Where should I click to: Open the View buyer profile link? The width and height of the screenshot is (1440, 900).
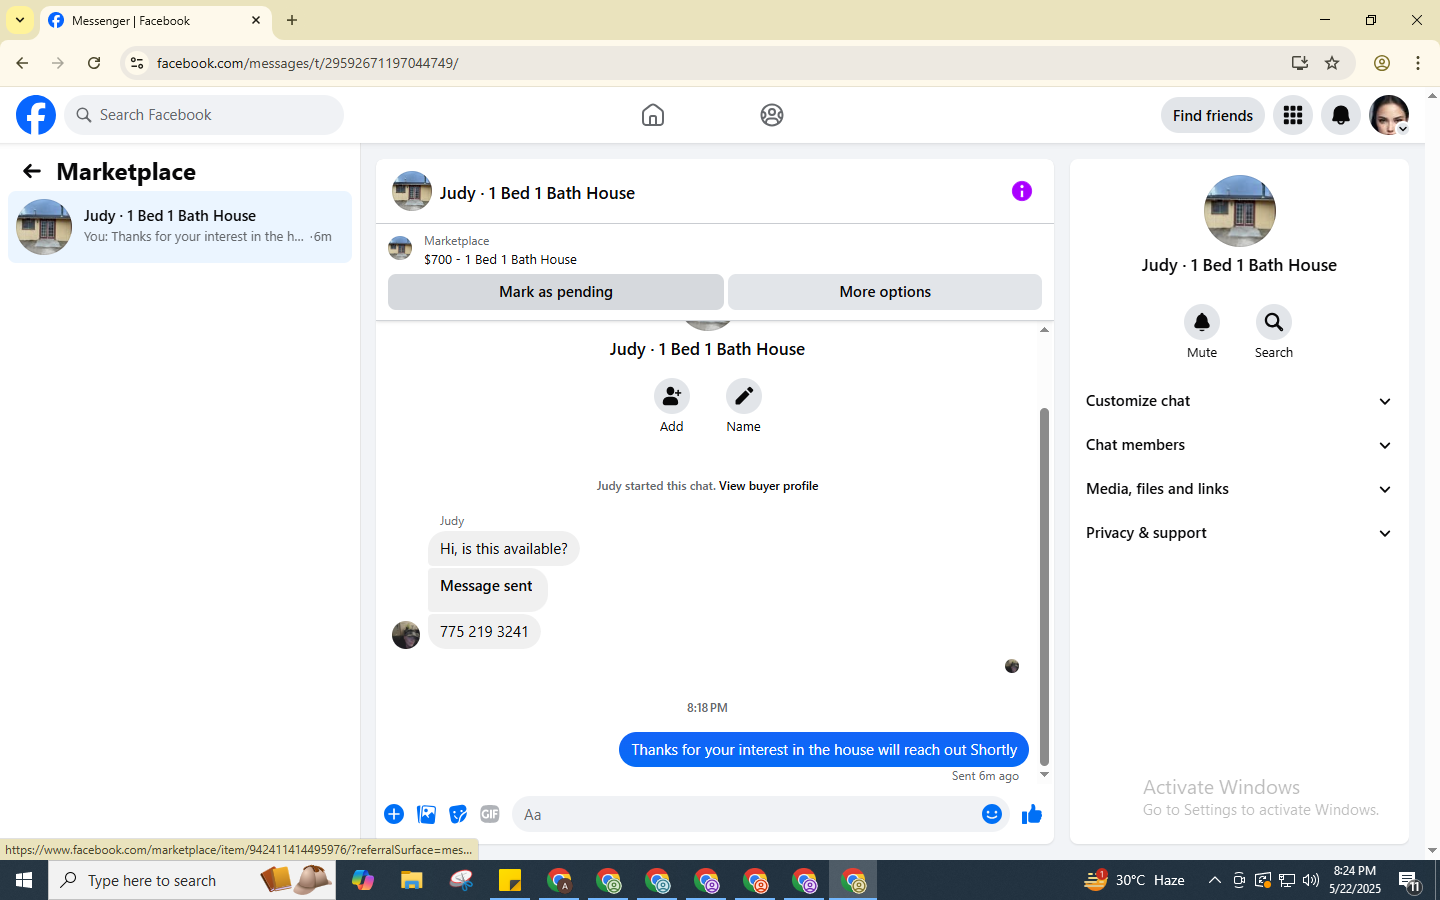pos(768,486)
